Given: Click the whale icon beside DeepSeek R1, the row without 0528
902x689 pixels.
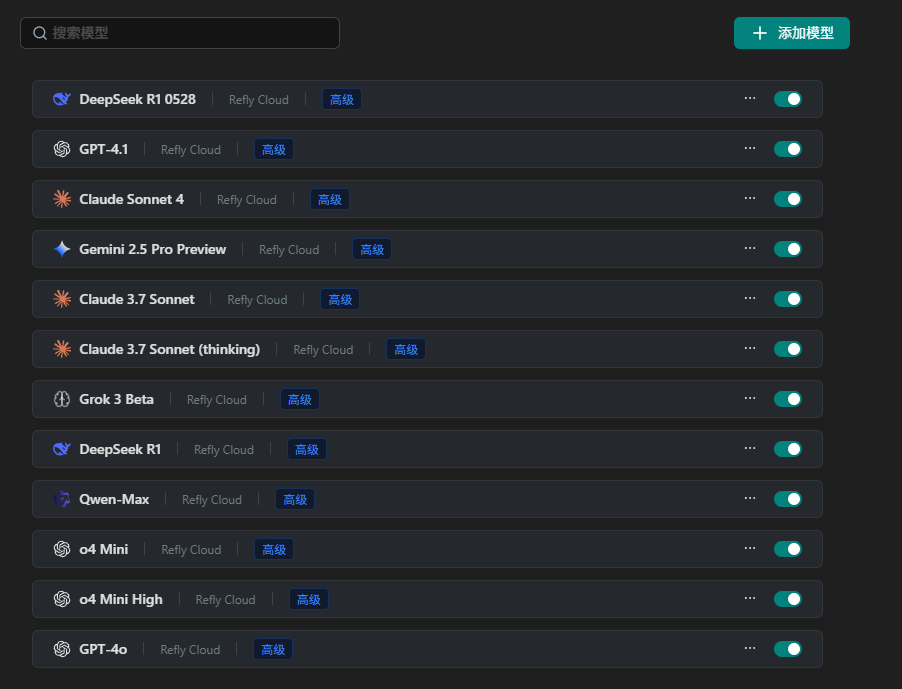Looking at the screenshot, I should coord(62,449).
